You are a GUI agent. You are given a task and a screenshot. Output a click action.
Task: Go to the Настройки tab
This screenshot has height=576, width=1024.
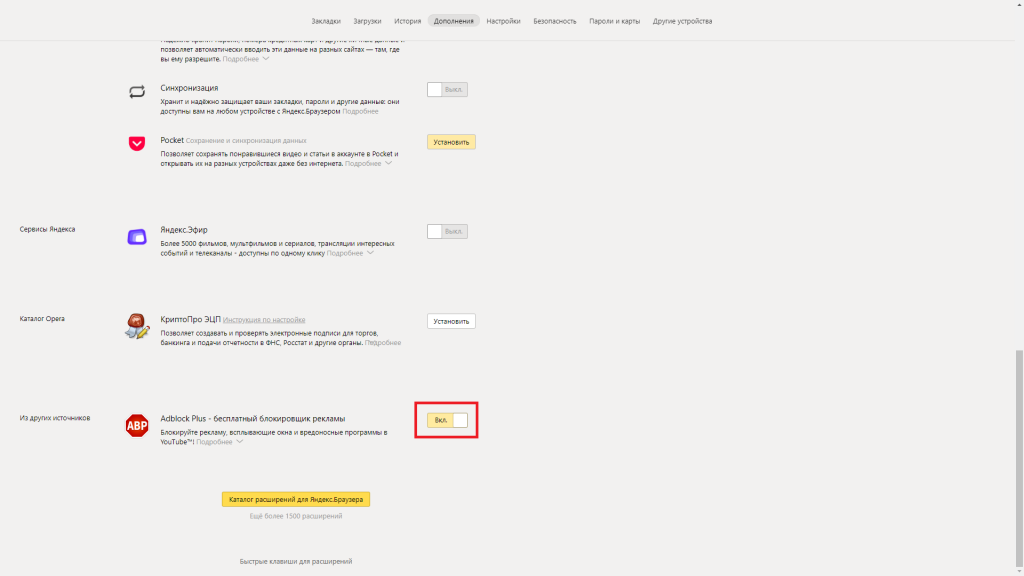(x=504, y=21)
